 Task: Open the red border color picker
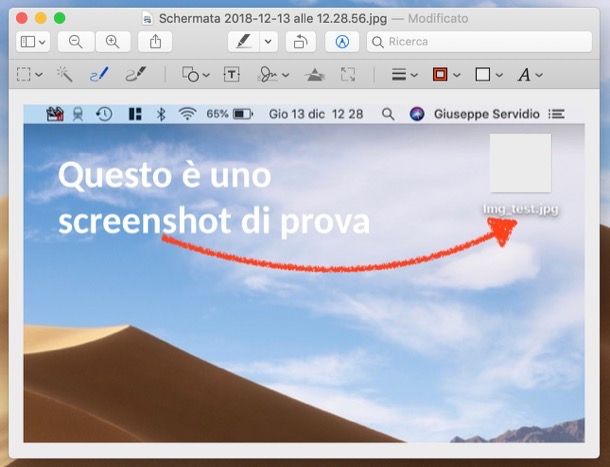[446, 74]
